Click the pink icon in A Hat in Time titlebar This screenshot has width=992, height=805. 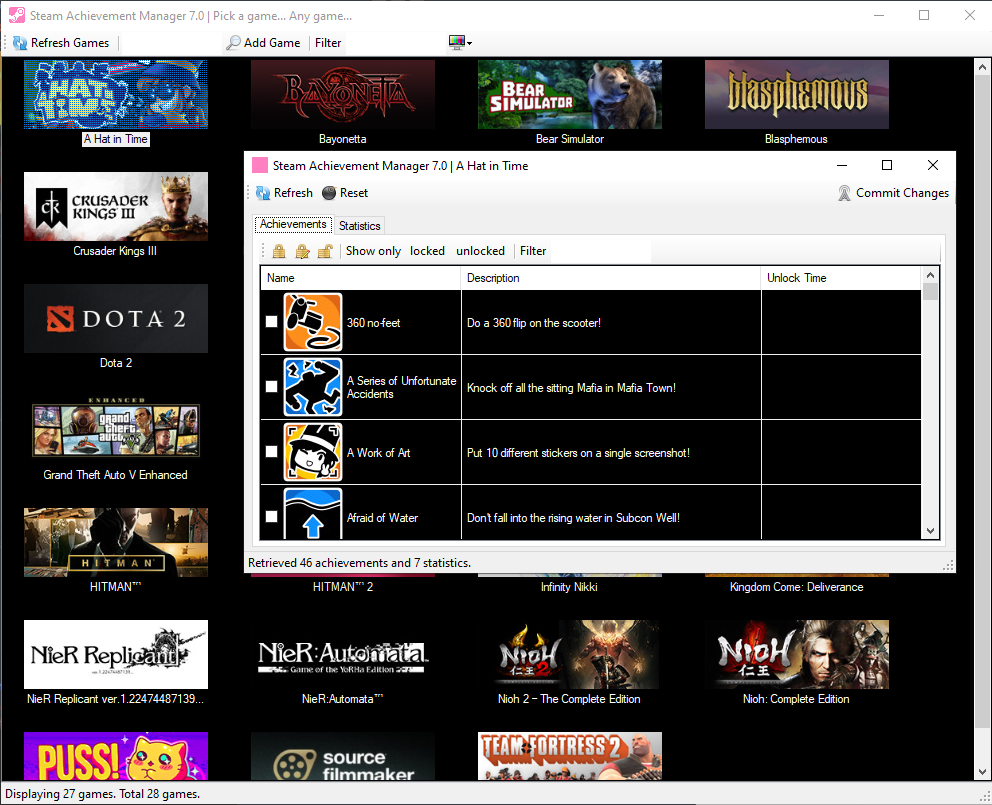click(x=259, y=166)
